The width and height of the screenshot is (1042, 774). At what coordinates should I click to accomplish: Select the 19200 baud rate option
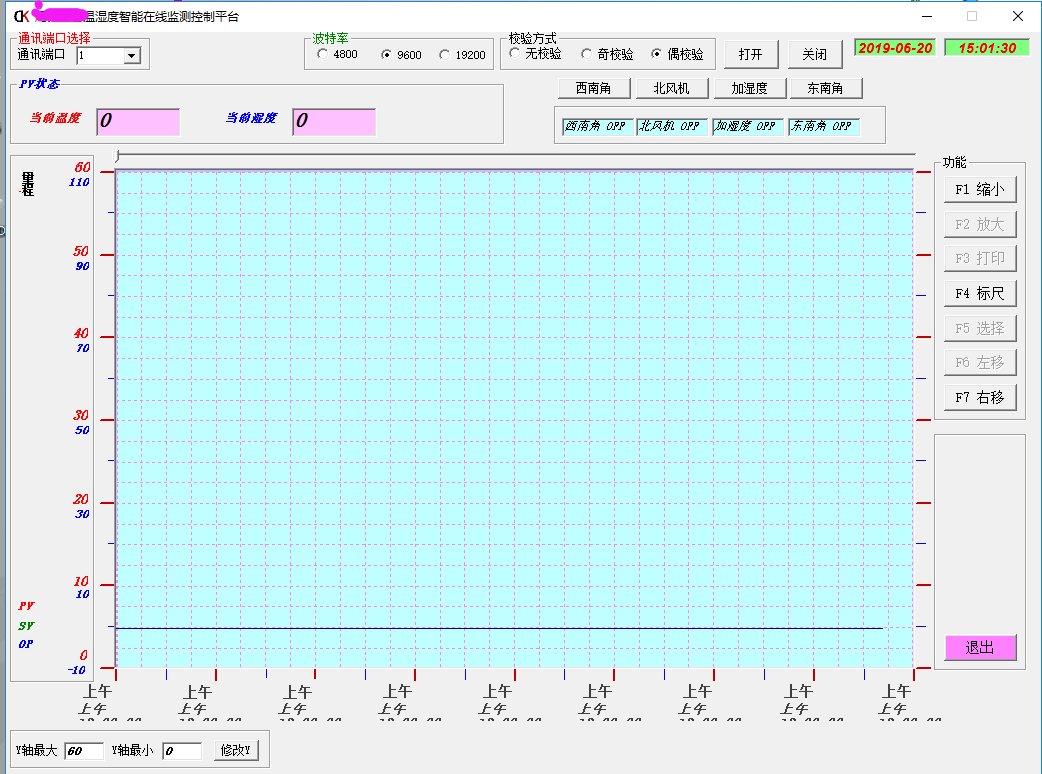point(444,55)
